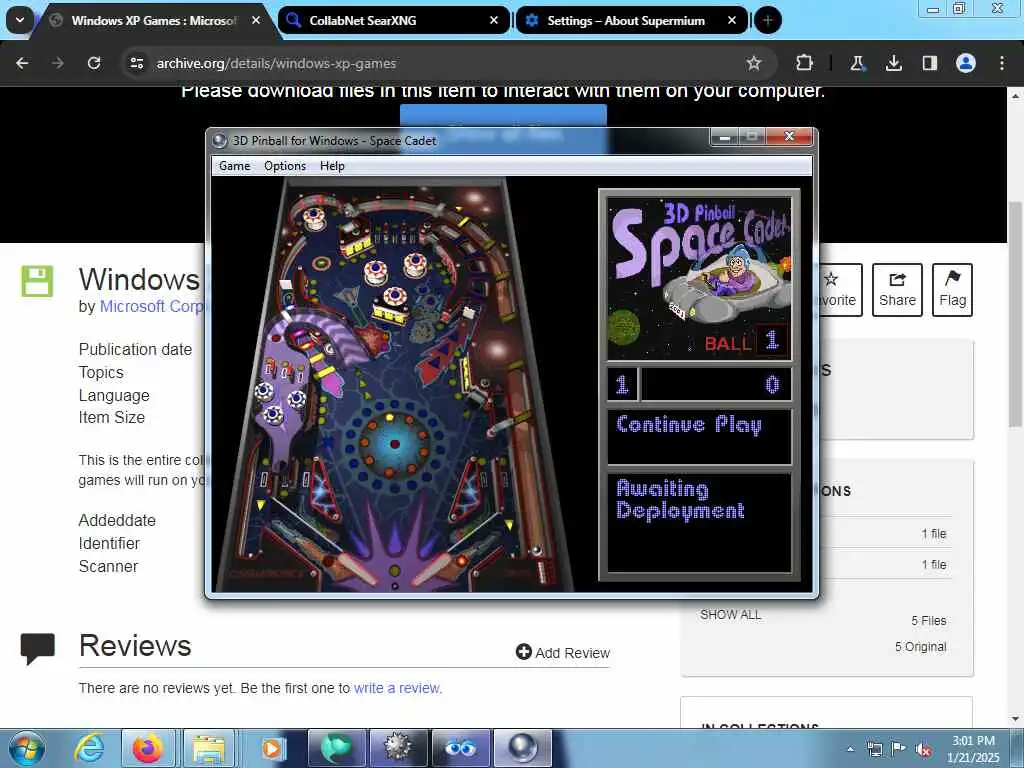This screenshot has height=768, width=1024.
Task: Expand the tab search dropdown arrow
Action: [x=20, y=20]
